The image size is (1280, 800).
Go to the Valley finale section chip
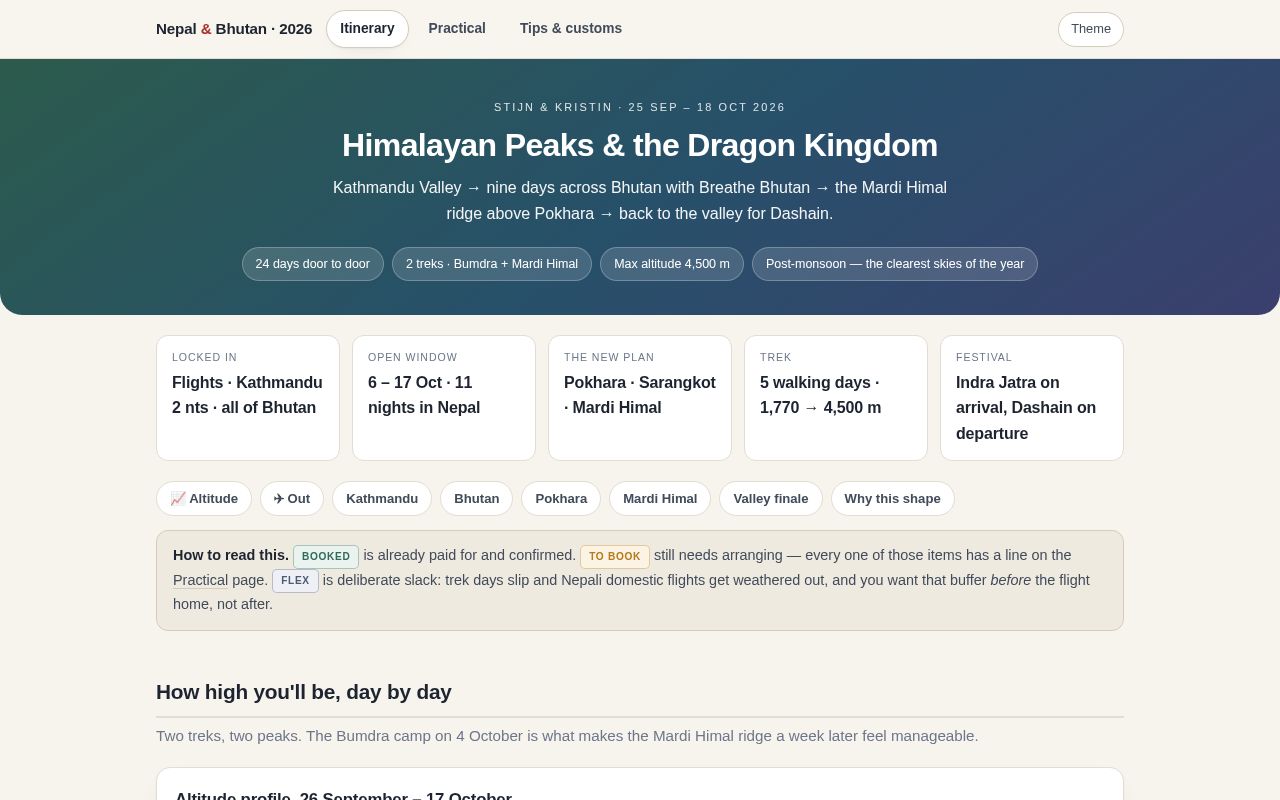coord(771,499)
